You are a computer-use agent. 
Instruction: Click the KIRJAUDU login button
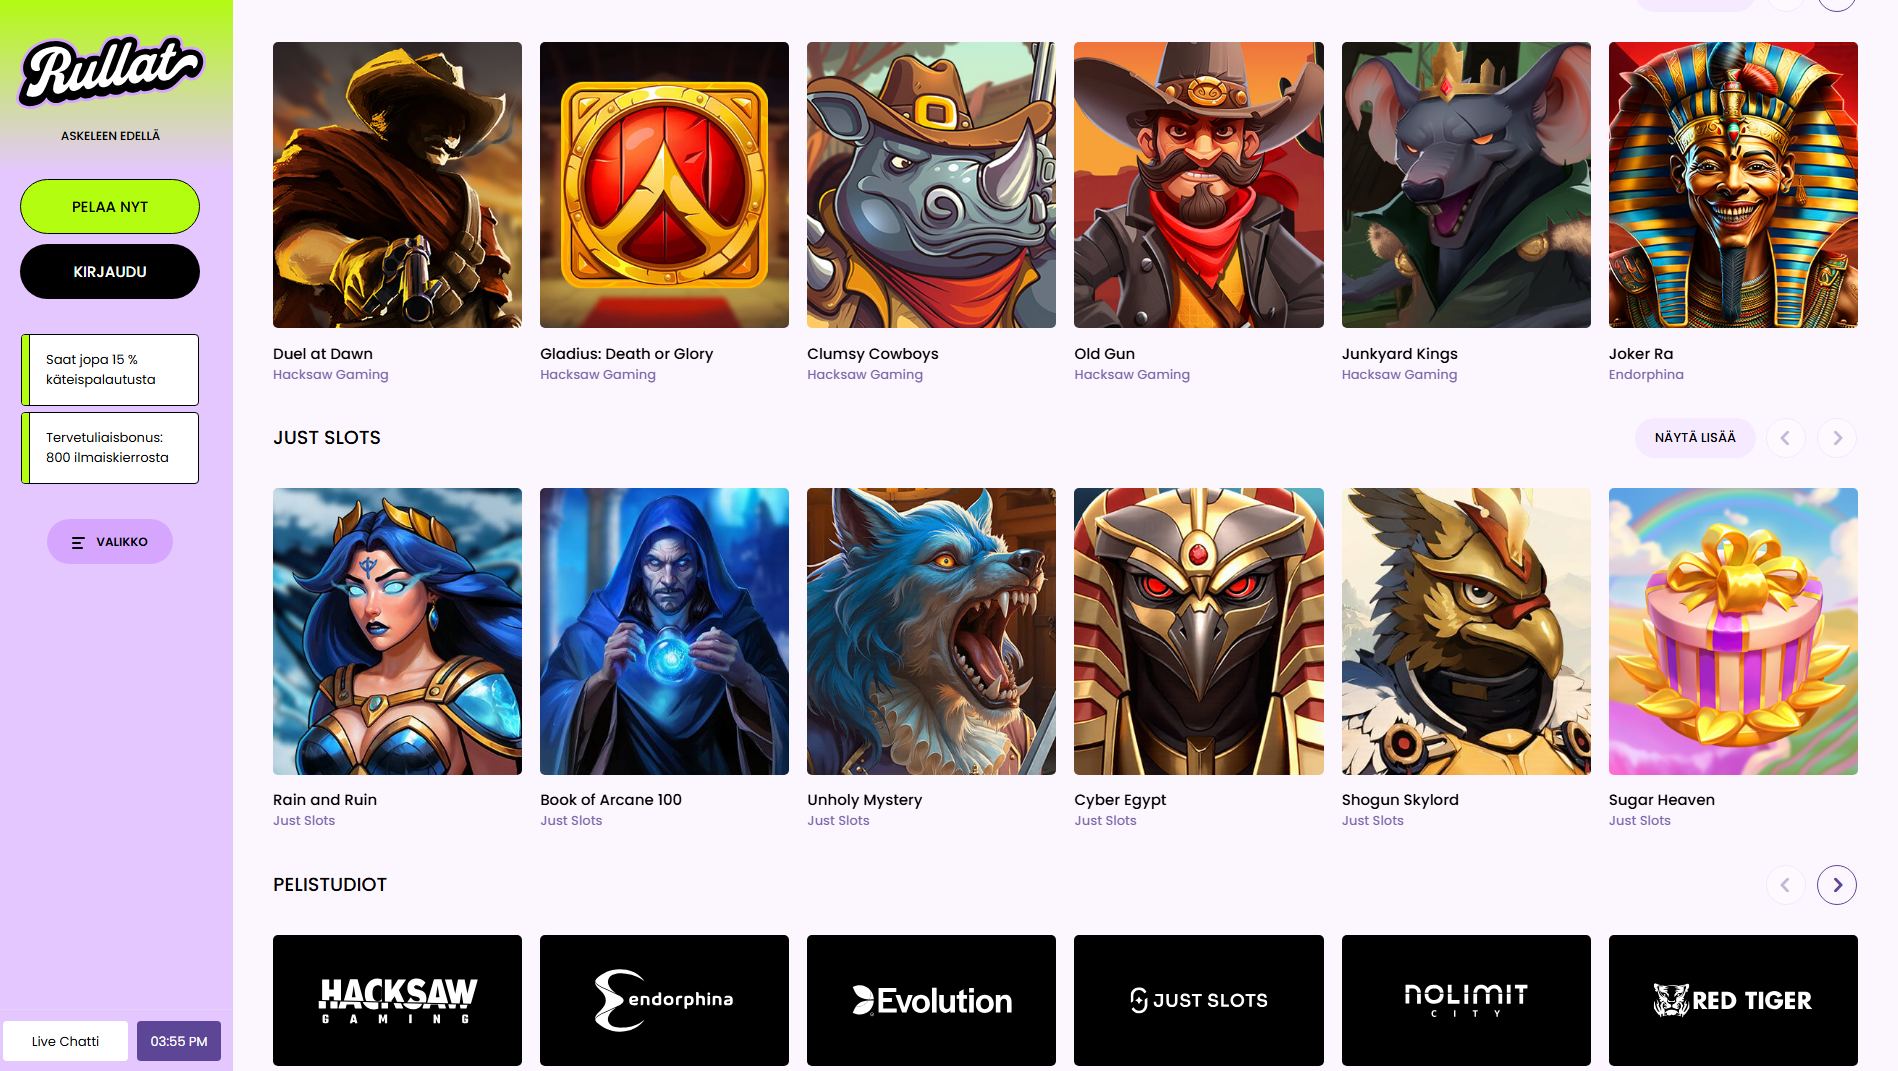pyautogui.click(x=110, y=272)
